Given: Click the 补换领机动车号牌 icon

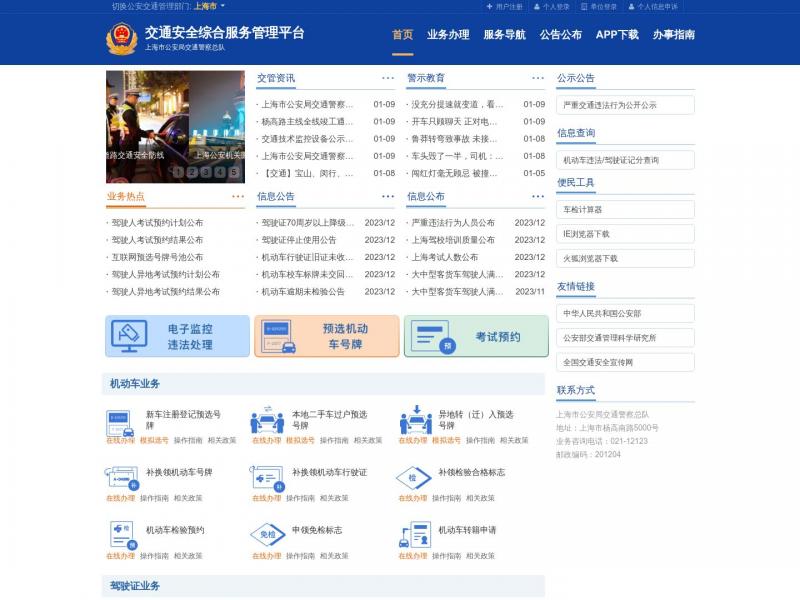Looking at the screenshot, I should coord(121,478).
